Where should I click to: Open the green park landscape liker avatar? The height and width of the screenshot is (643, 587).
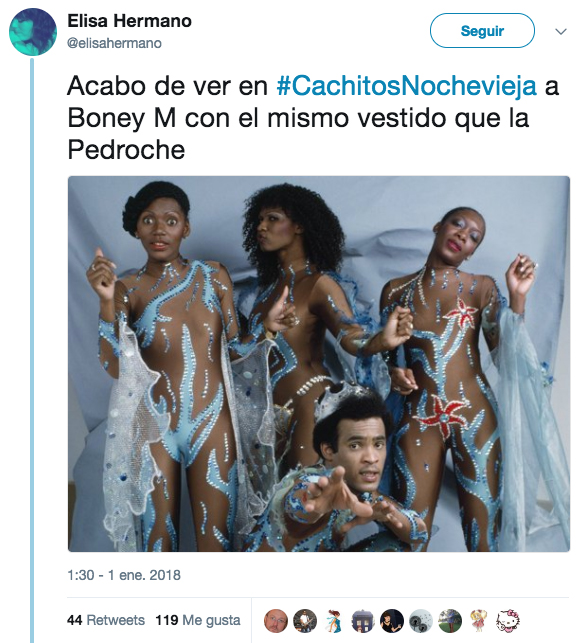point(450,620)
